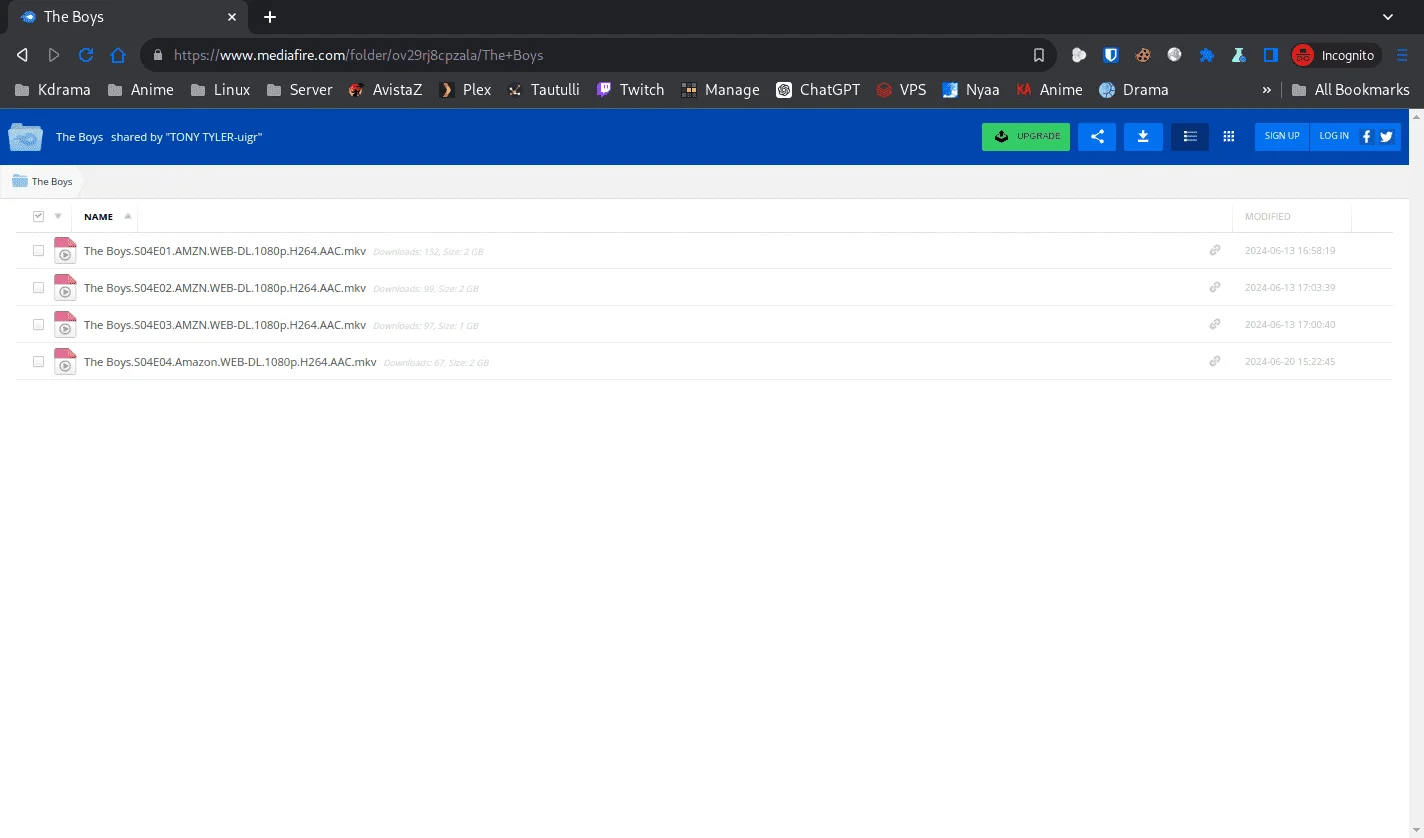Open the Plex bookmark
The image size is (1424, 838).
point(465,90)
